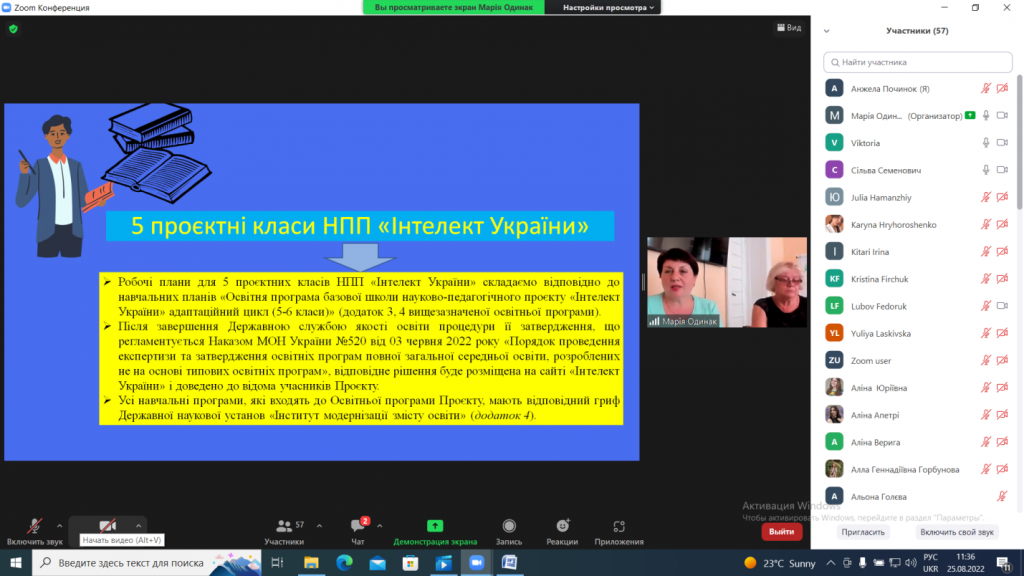
Task: Show hidden system tray icons
Action: click(x=831, y=563)
